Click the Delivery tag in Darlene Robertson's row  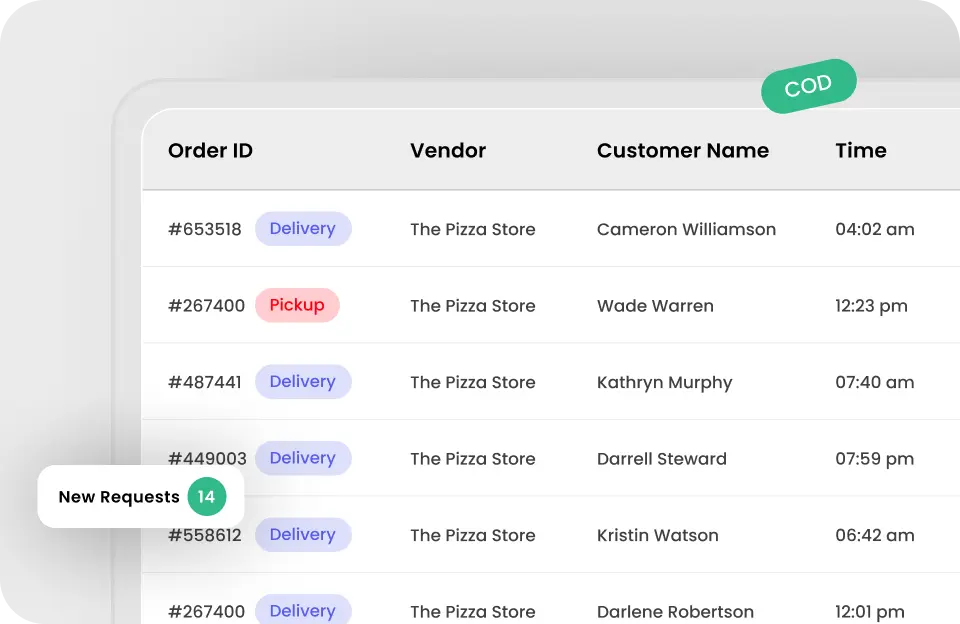tap(303, 610)
